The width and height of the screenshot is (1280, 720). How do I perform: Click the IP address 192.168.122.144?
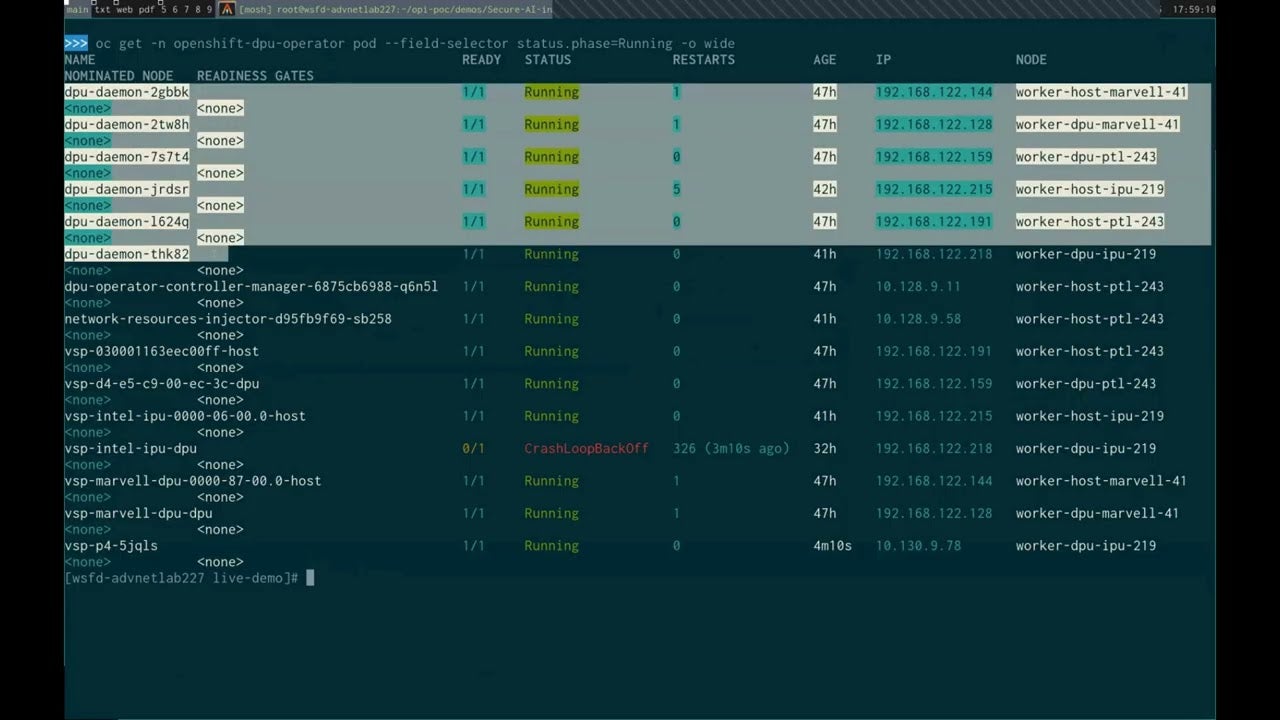(x=934, y=92)
